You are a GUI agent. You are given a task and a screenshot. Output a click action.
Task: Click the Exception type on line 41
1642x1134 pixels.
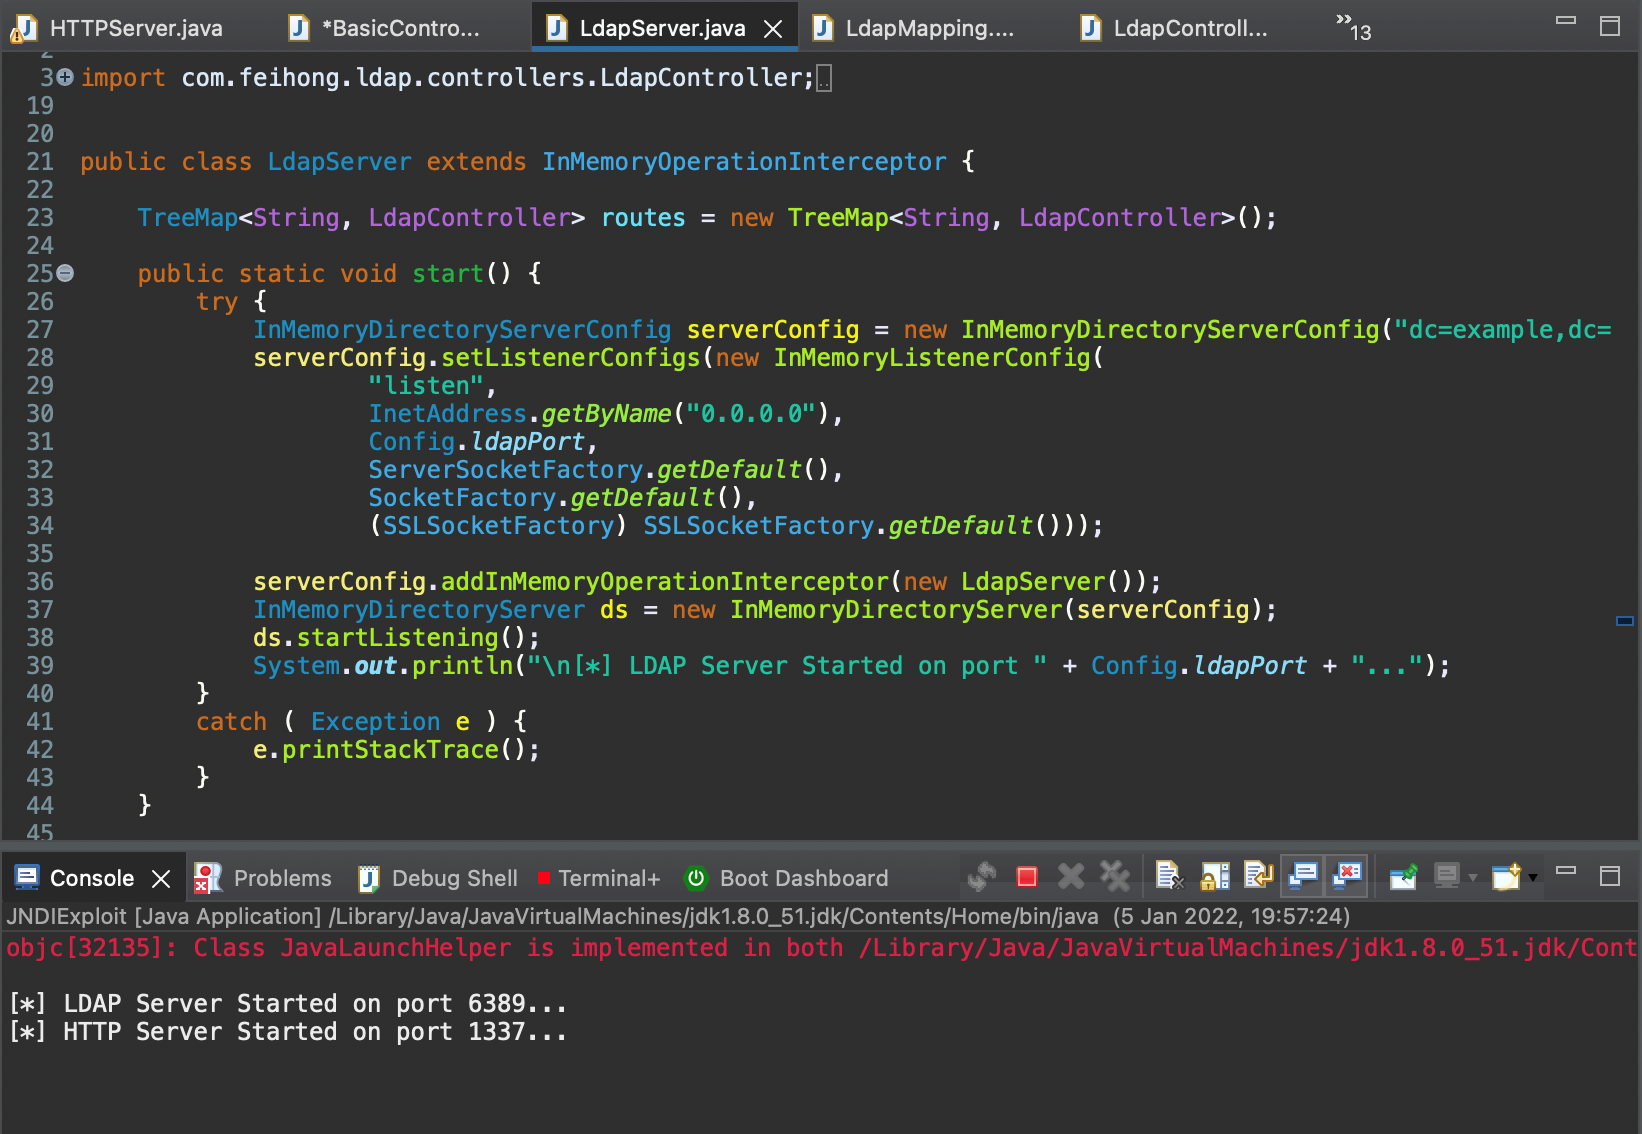click(375, 722)
